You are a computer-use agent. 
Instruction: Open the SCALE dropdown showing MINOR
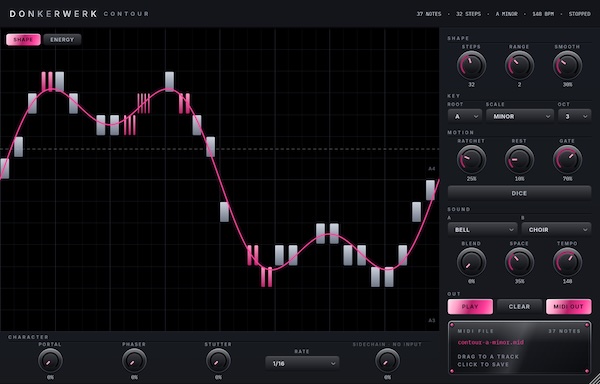point(520,116)
